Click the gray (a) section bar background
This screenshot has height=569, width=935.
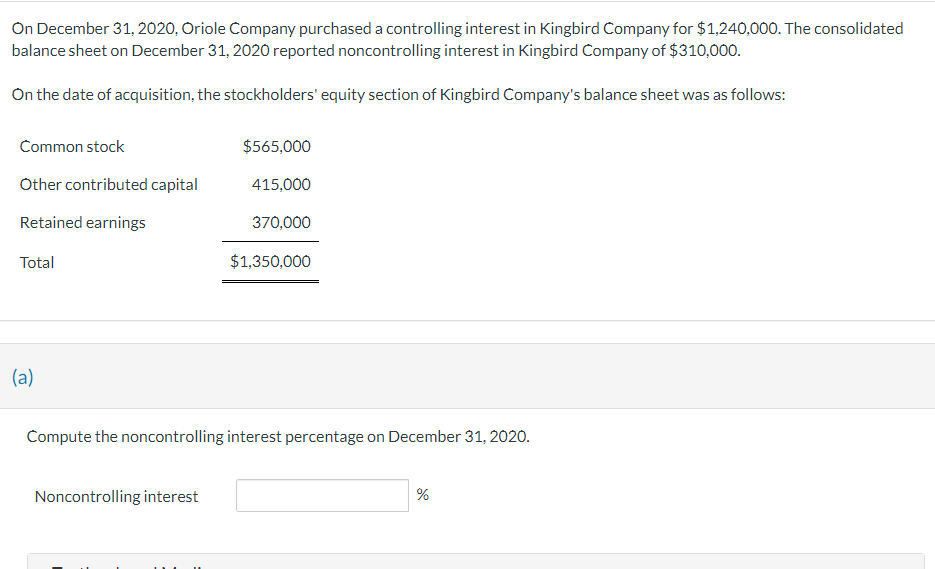[468, 376]
